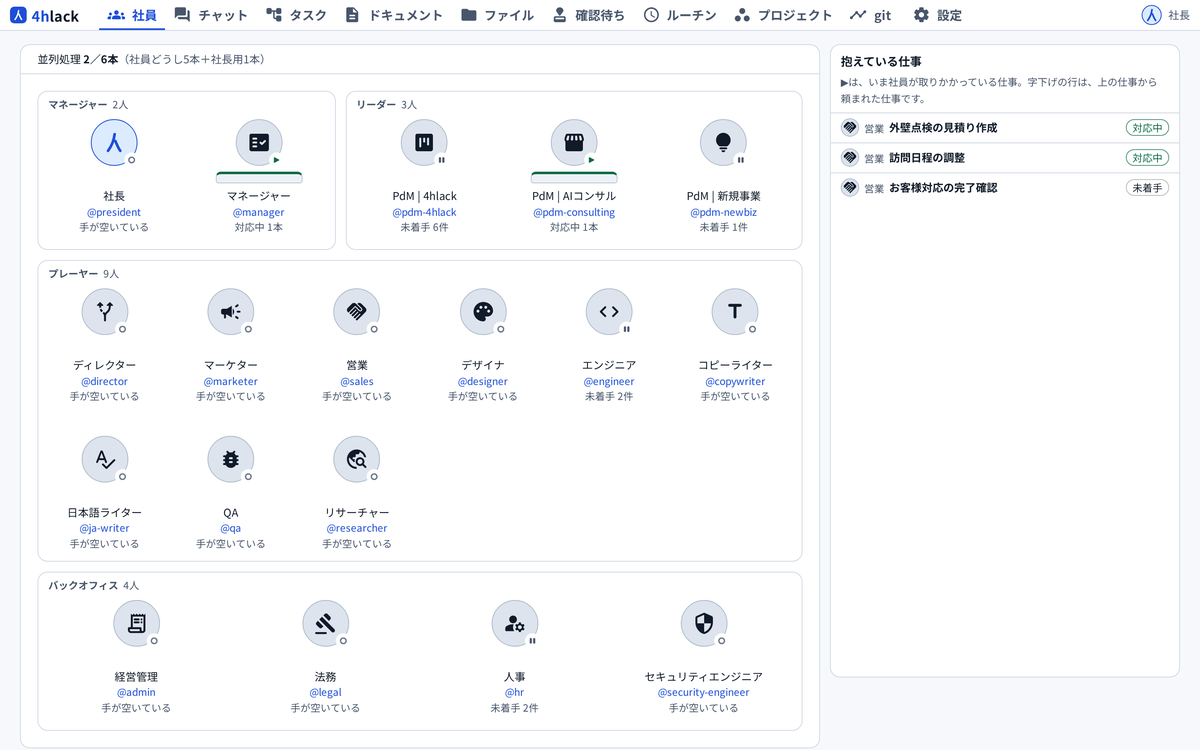Open the @director handle link
Screen dimensions: 1200x750
(x=105, y=381)
